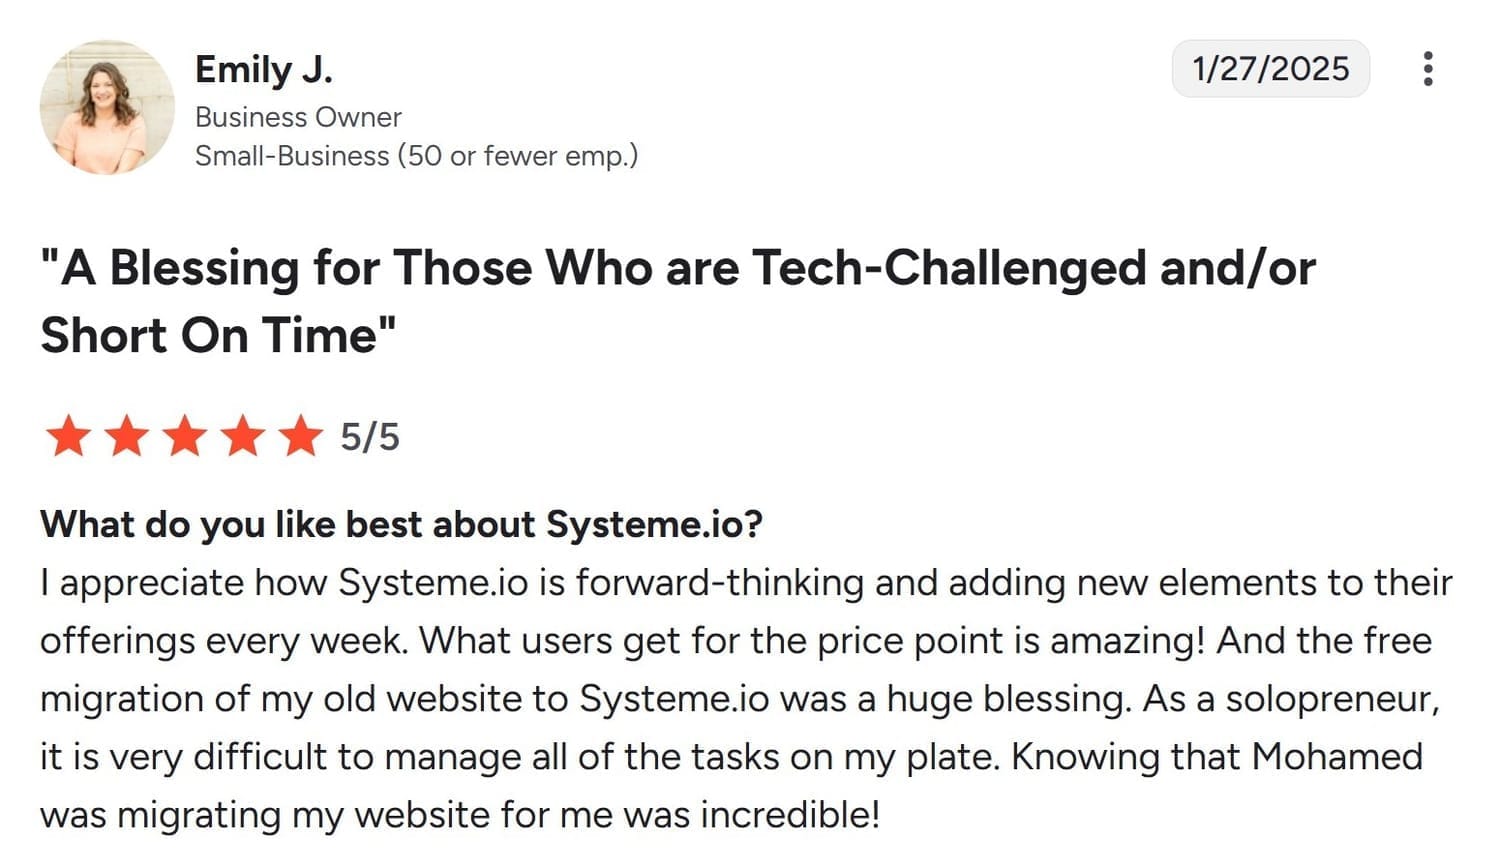Open Emily J.'s profile photo

[107, 107]
